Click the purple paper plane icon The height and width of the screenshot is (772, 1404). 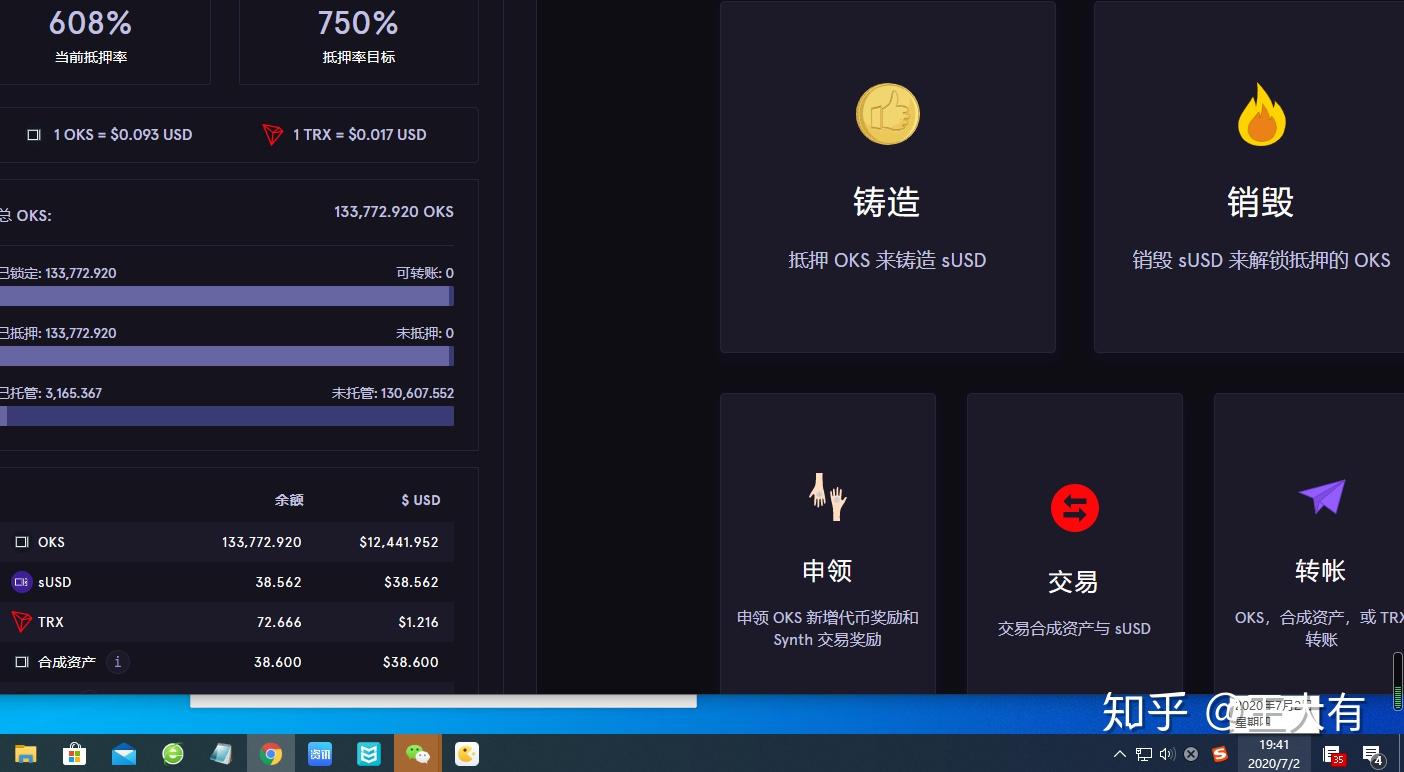pyautogui.click(x=1322, y=496)
